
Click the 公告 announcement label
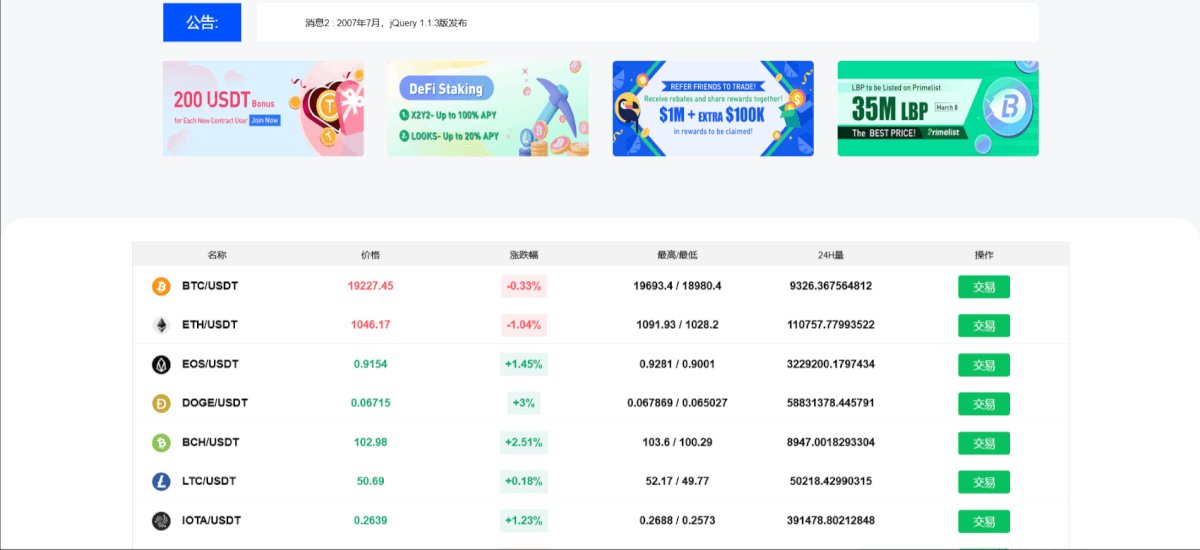202,22
